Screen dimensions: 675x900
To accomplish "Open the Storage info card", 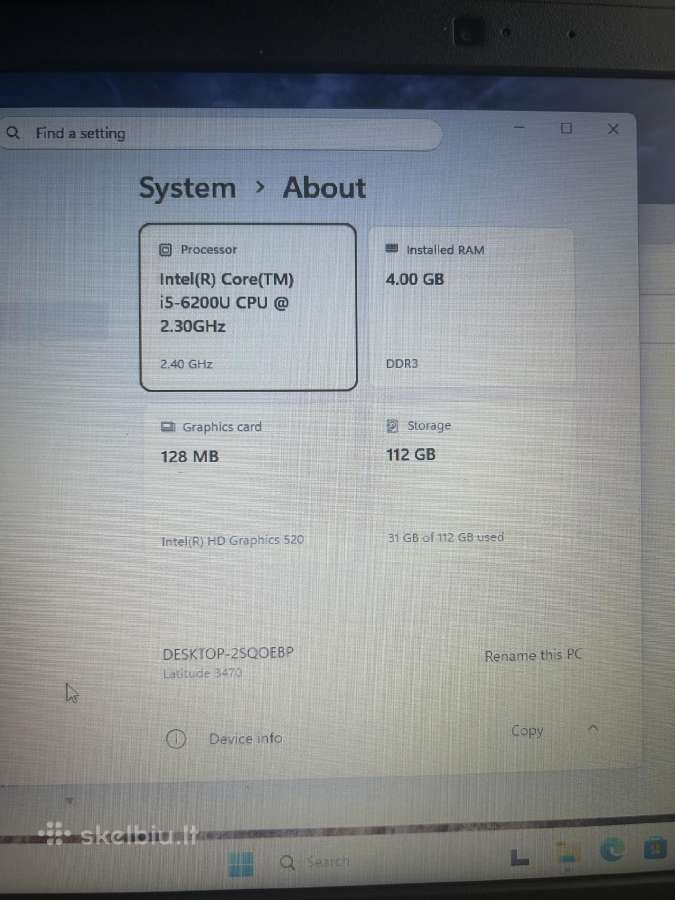I will (x=472, y=484).
